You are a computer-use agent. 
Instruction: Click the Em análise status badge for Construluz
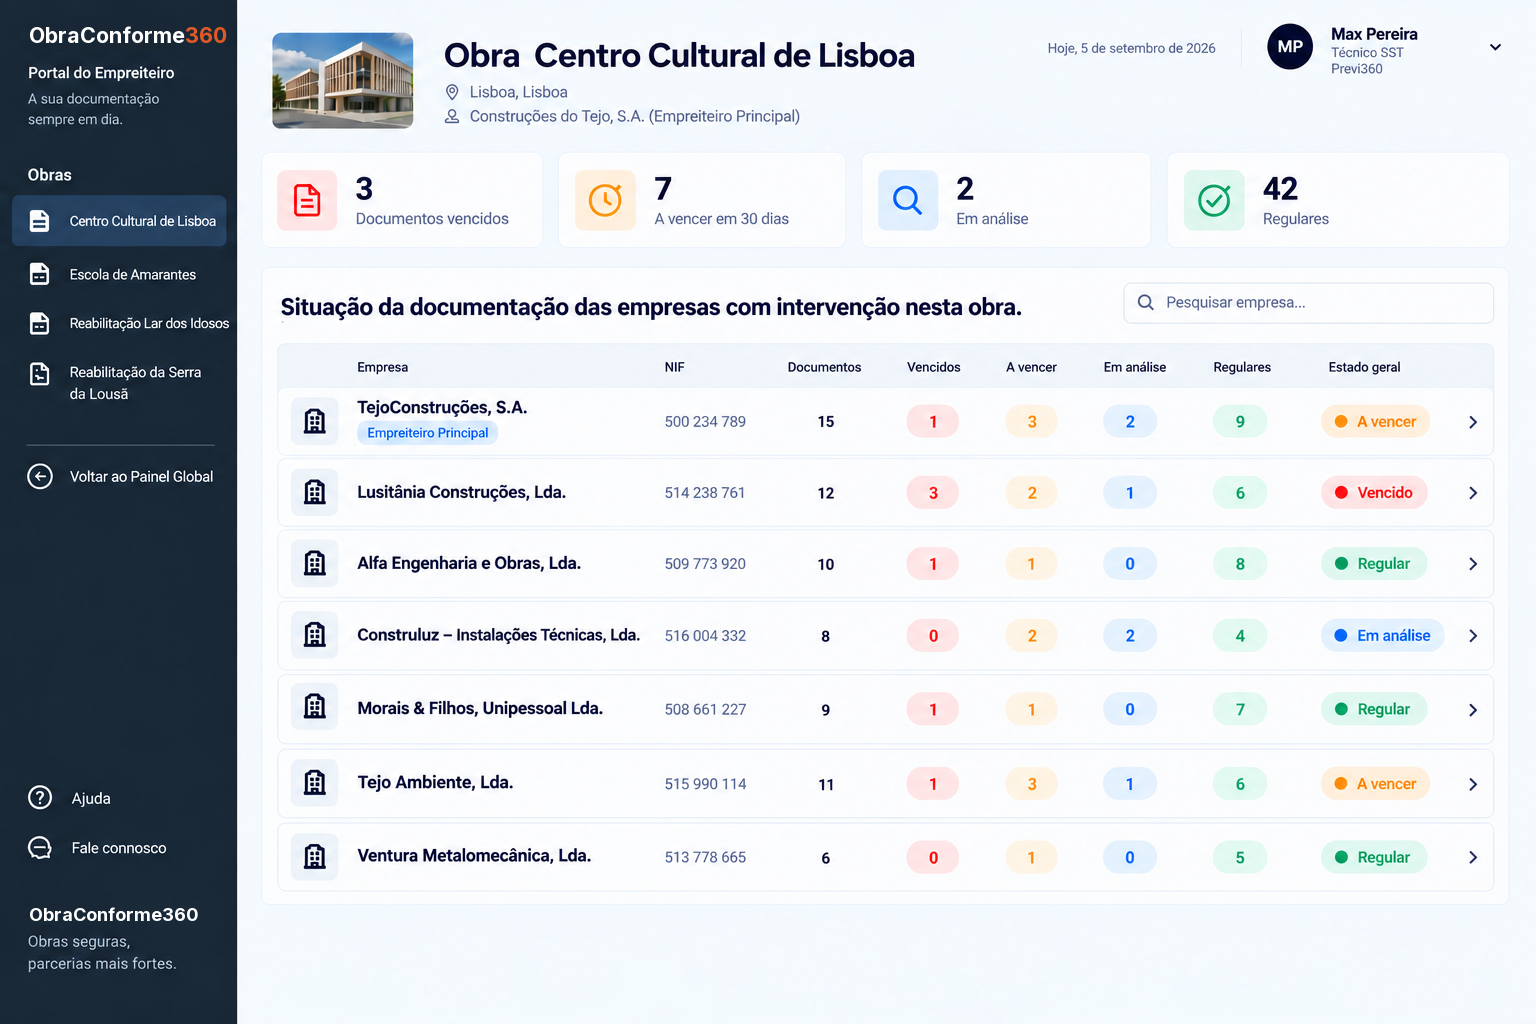click(x=1383, y=635)
